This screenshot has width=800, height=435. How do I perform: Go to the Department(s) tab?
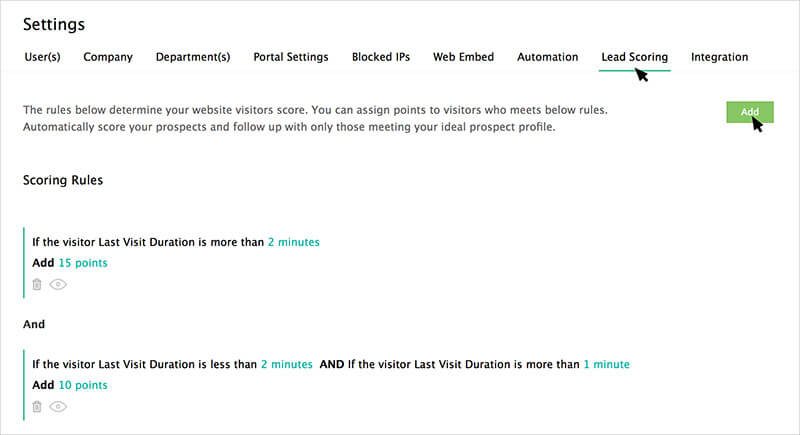pos(193,57)
